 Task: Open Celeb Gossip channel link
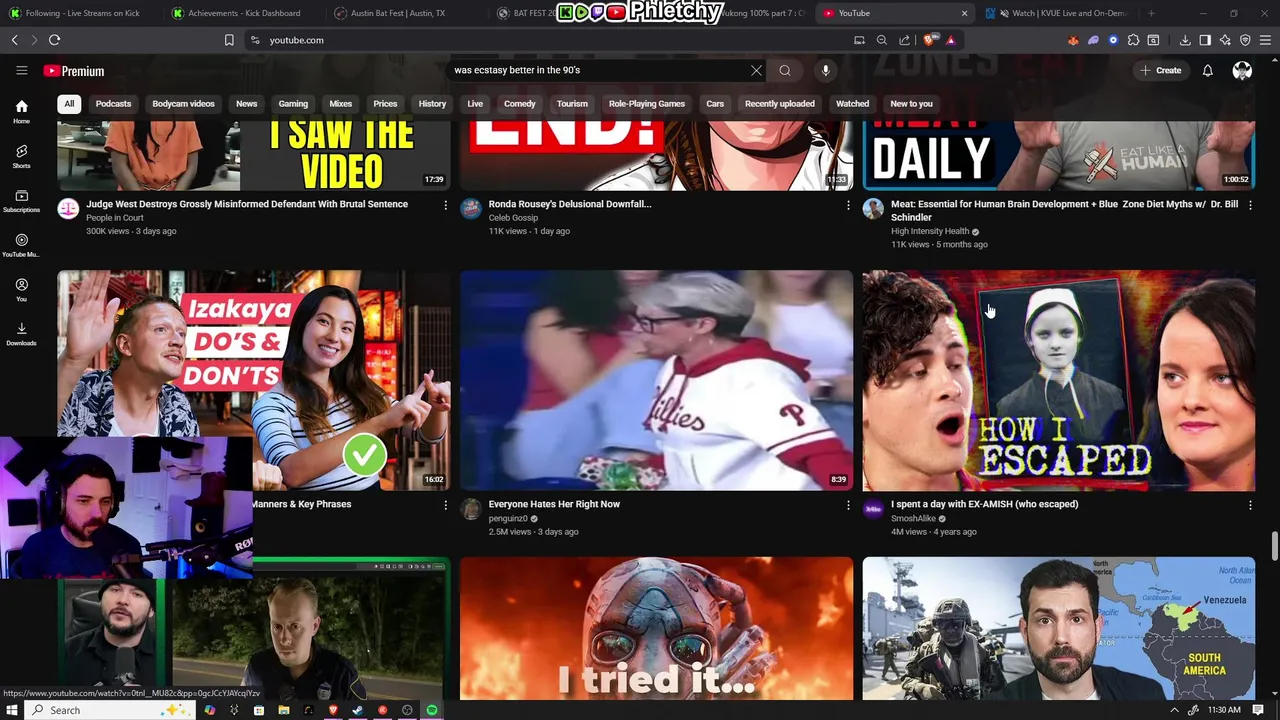[513, 218]
